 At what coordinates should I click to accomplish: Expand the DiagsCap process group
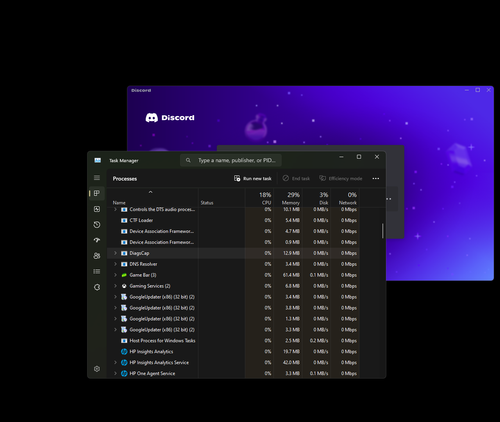point(115,253)
